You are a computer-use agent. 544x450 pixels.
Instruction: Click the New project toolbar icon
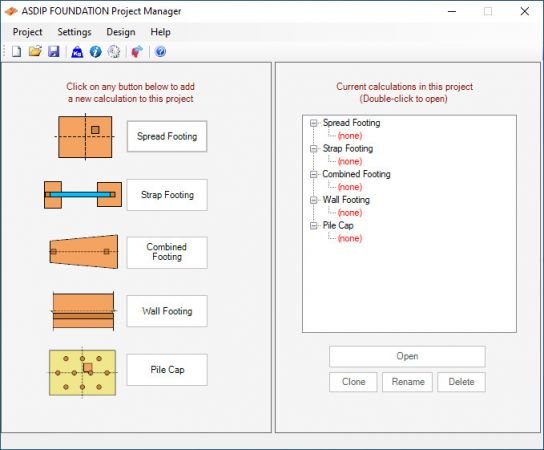pos(16,52)
